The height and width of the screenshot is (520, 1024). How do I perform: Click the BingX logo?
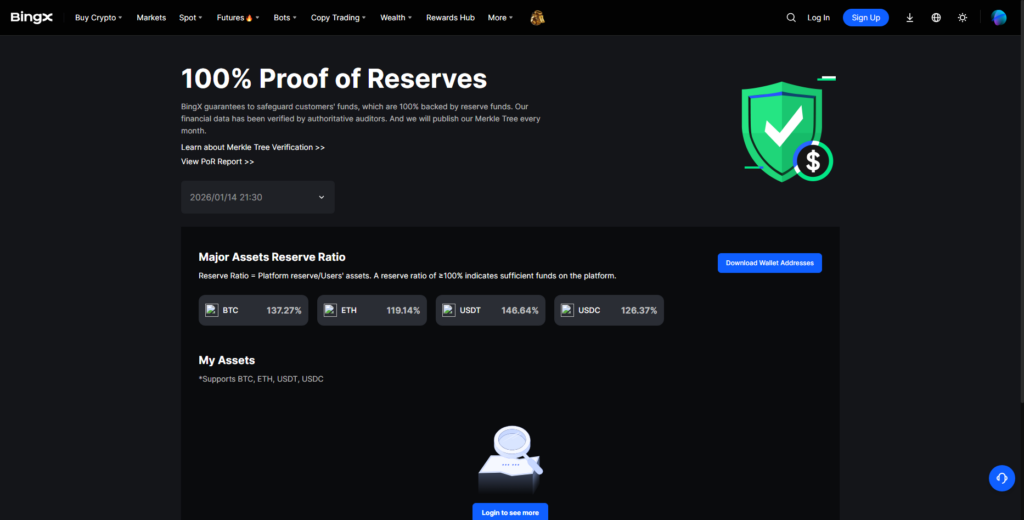tap(31, 18)
